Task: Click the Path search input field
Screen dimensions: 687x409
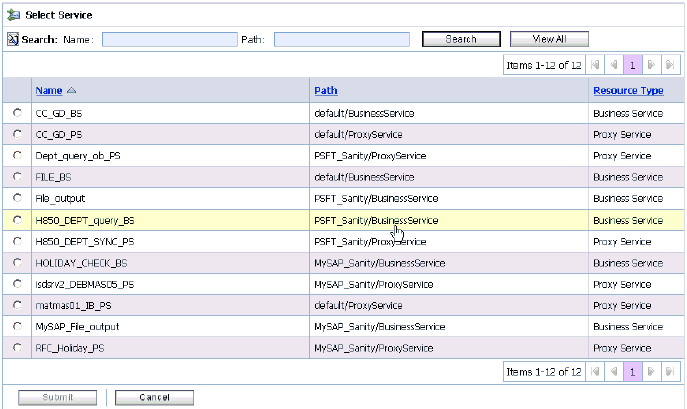Action: click(342, 39)
